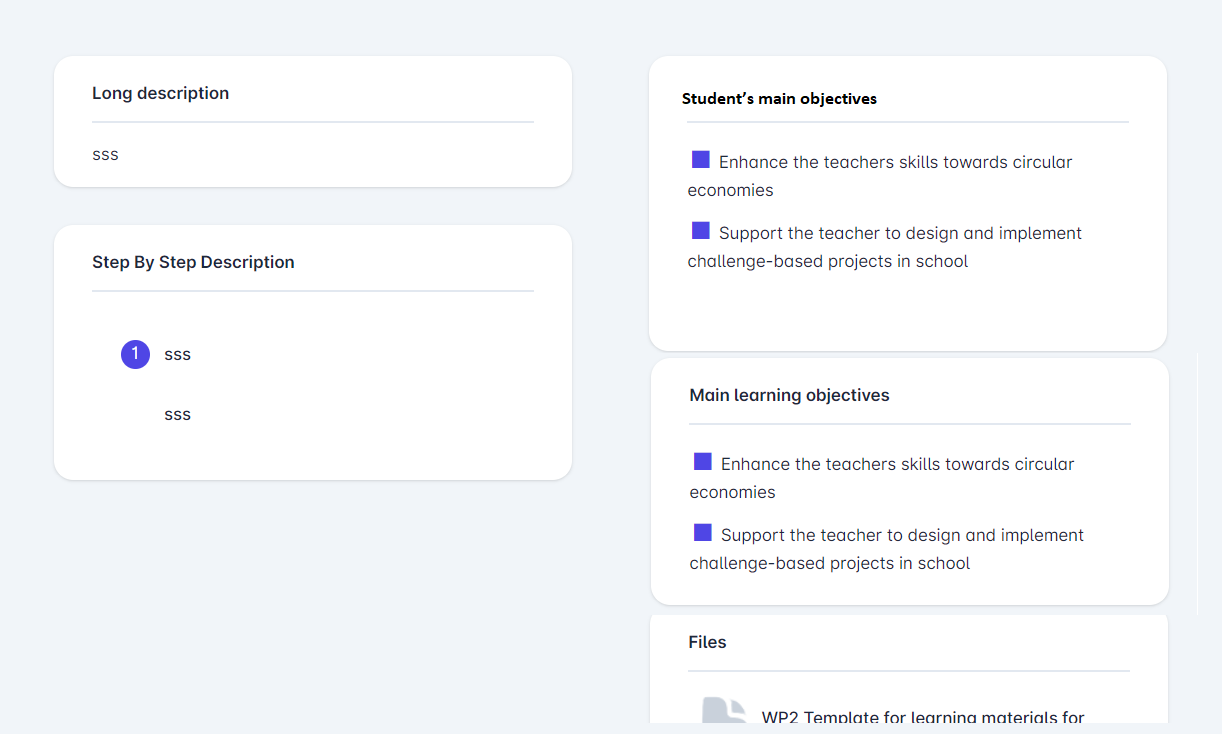Click the sss text under Long description
This screenshot has height=734, width=1222.
point(105,154)
